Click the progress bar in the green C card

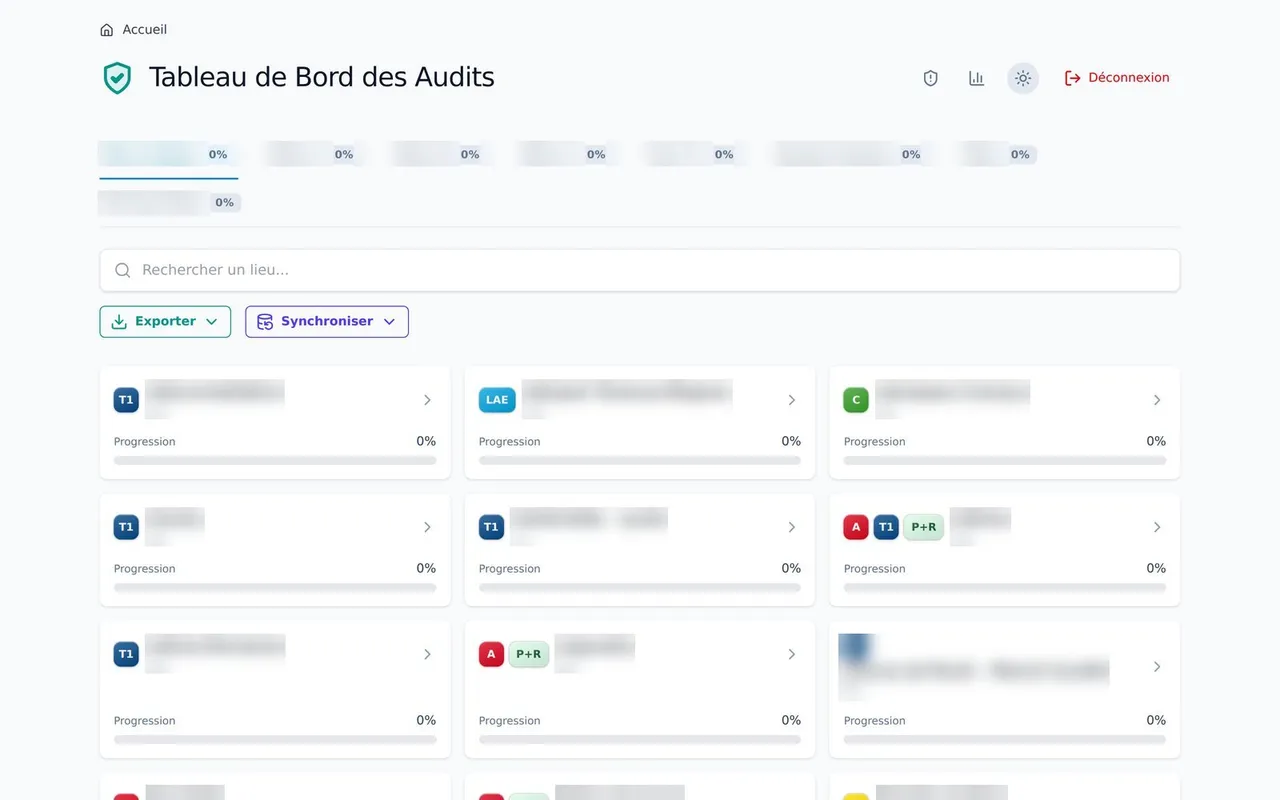click(1005, 461)
